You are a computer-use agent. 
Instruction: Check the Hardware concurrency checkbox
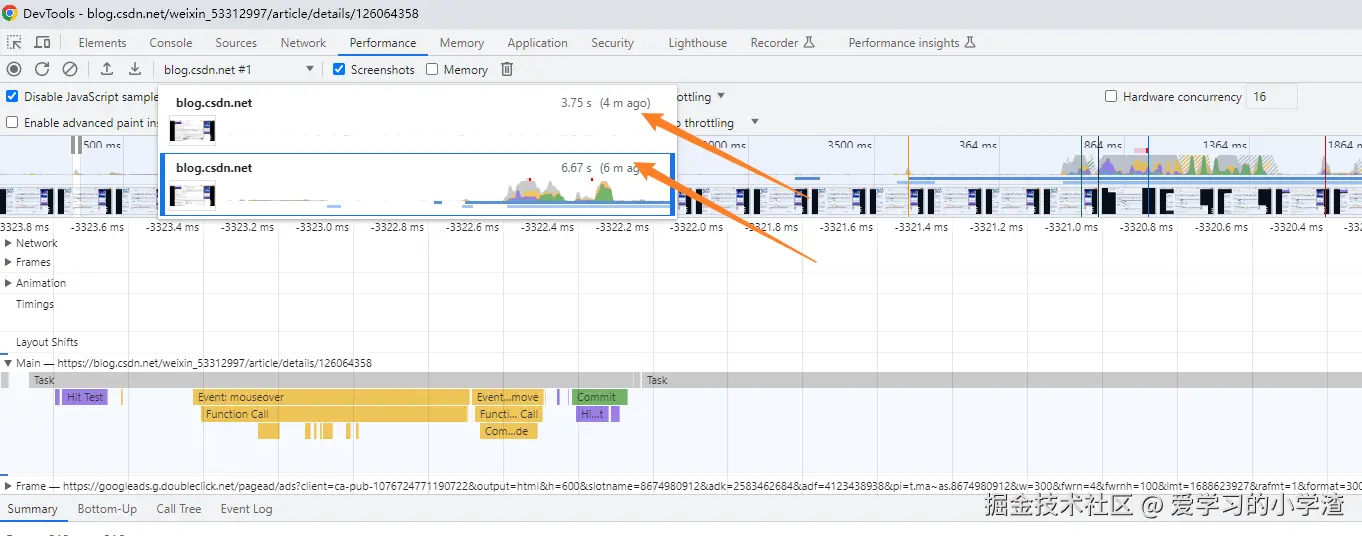click(x=1111, y=97)
